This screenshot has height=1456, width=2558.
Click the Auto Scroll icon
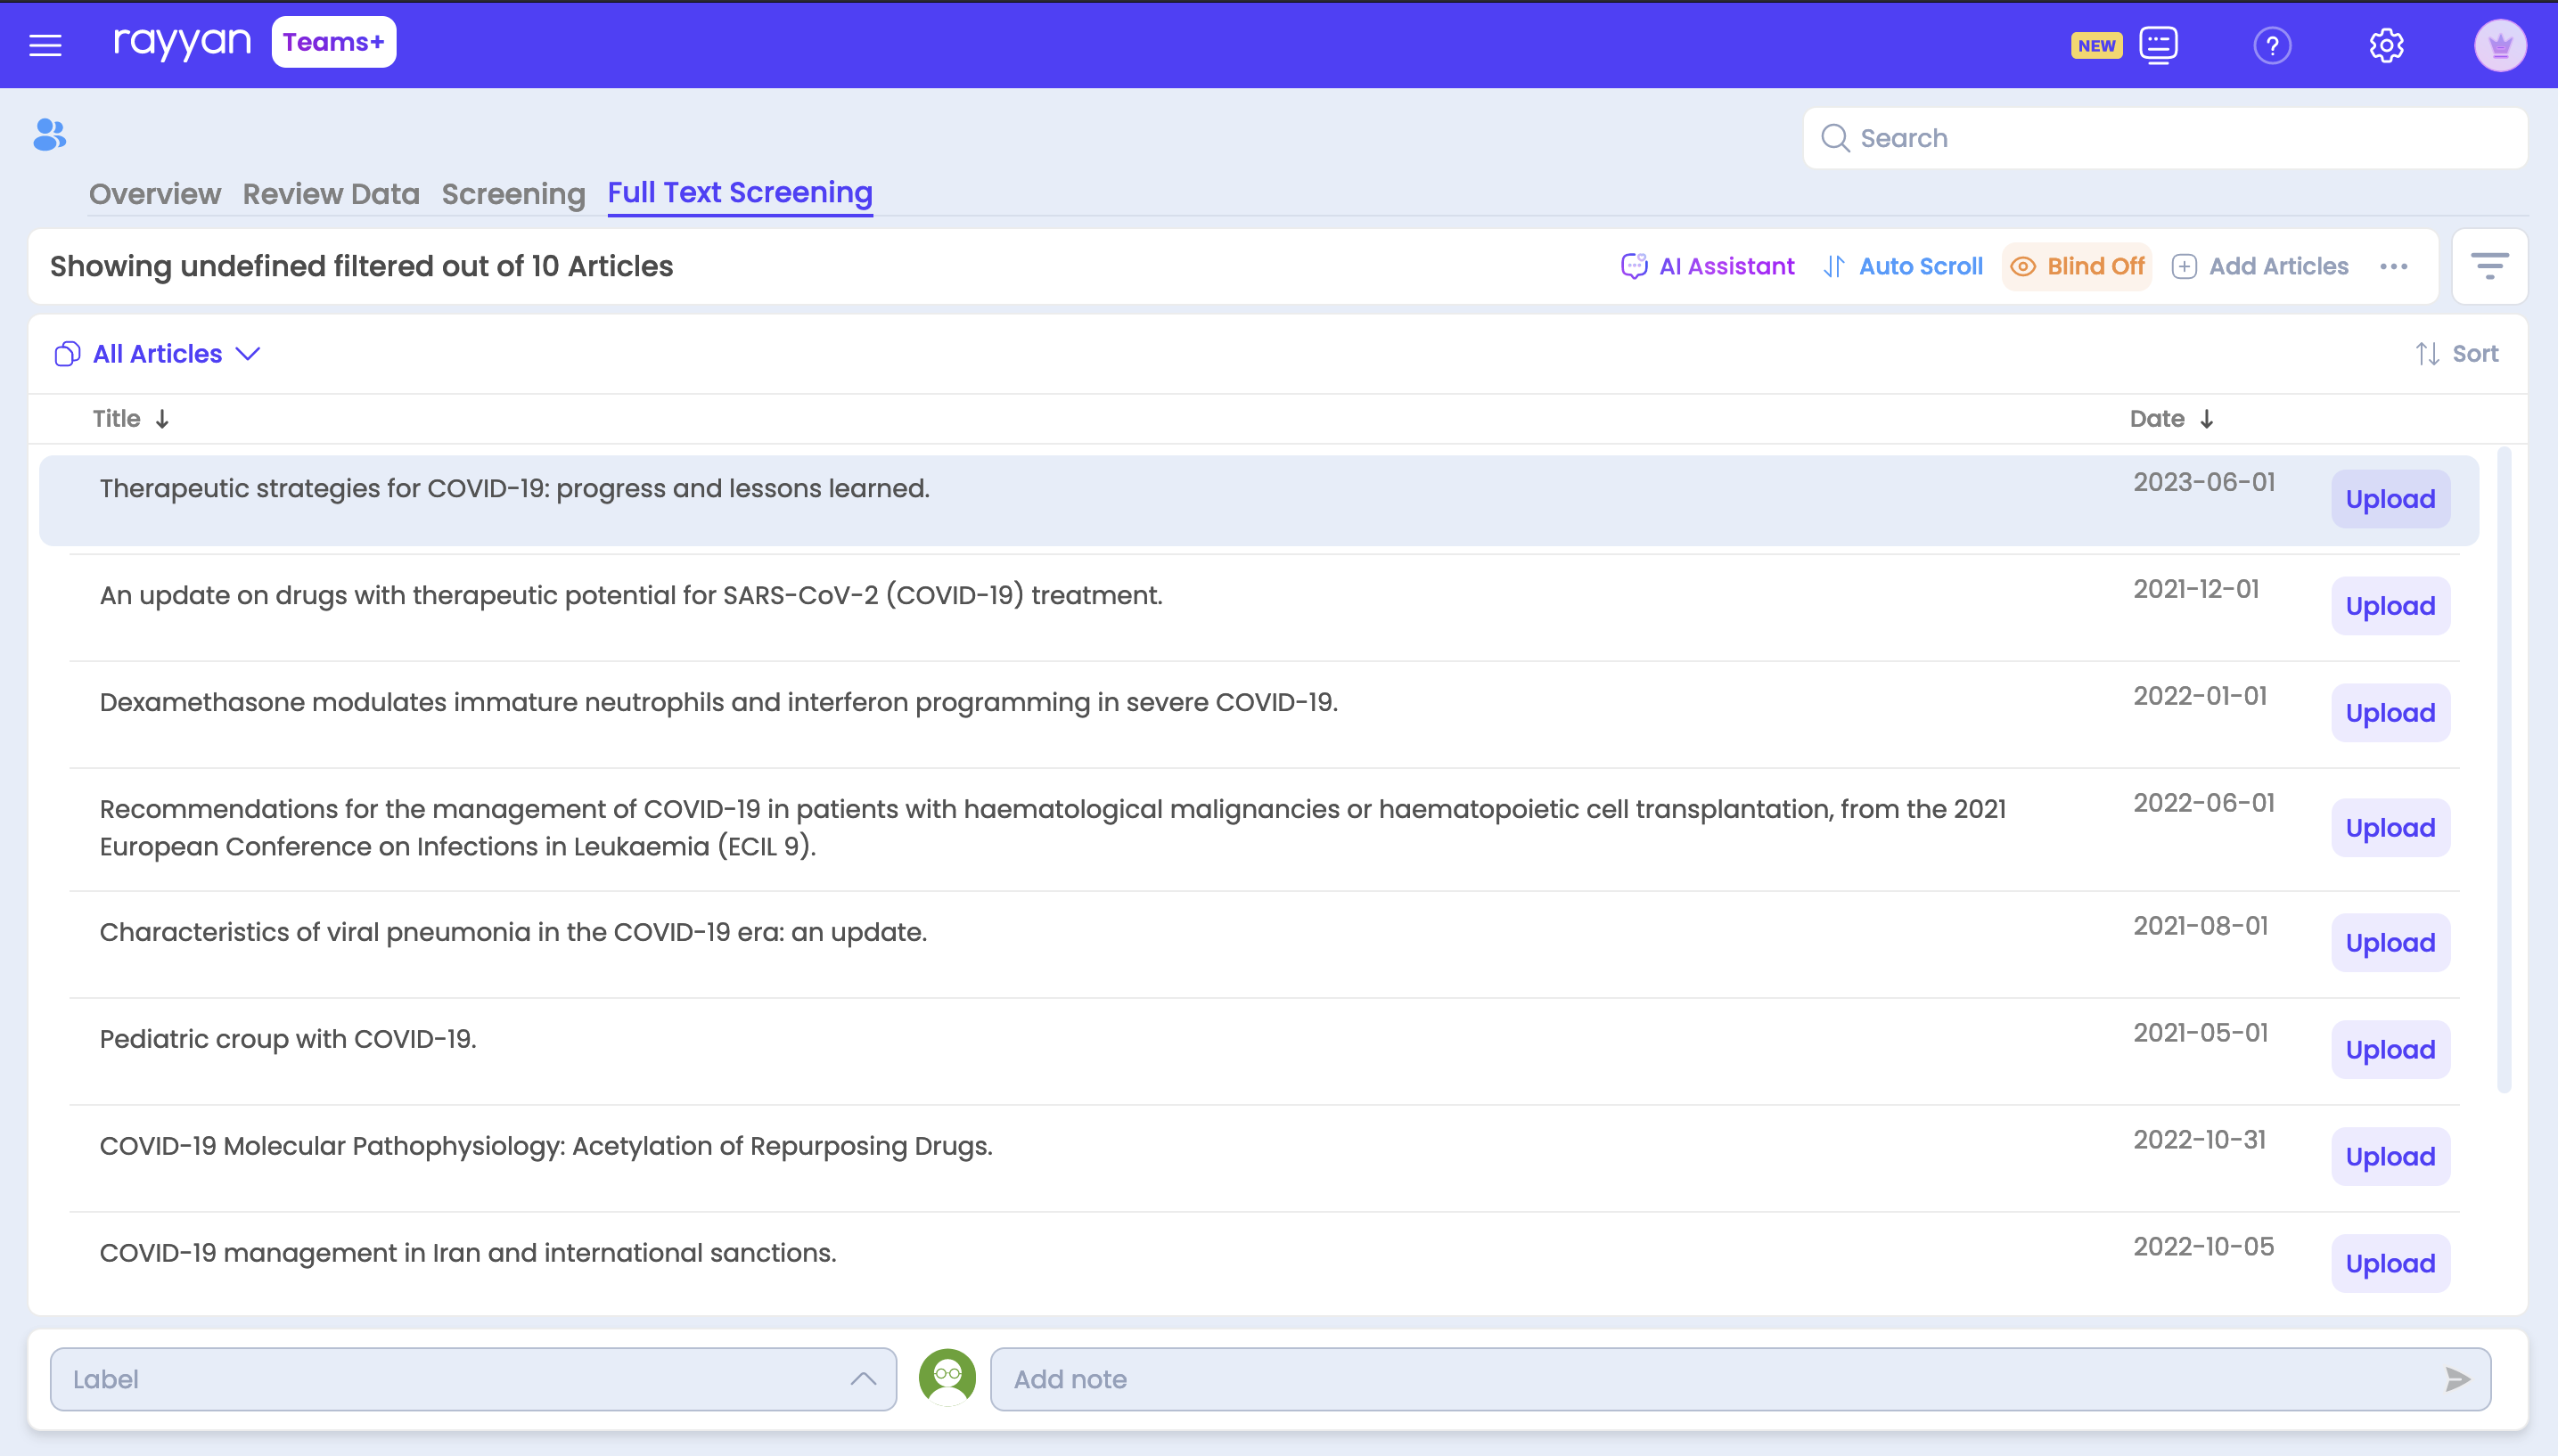coord(1835,266)
